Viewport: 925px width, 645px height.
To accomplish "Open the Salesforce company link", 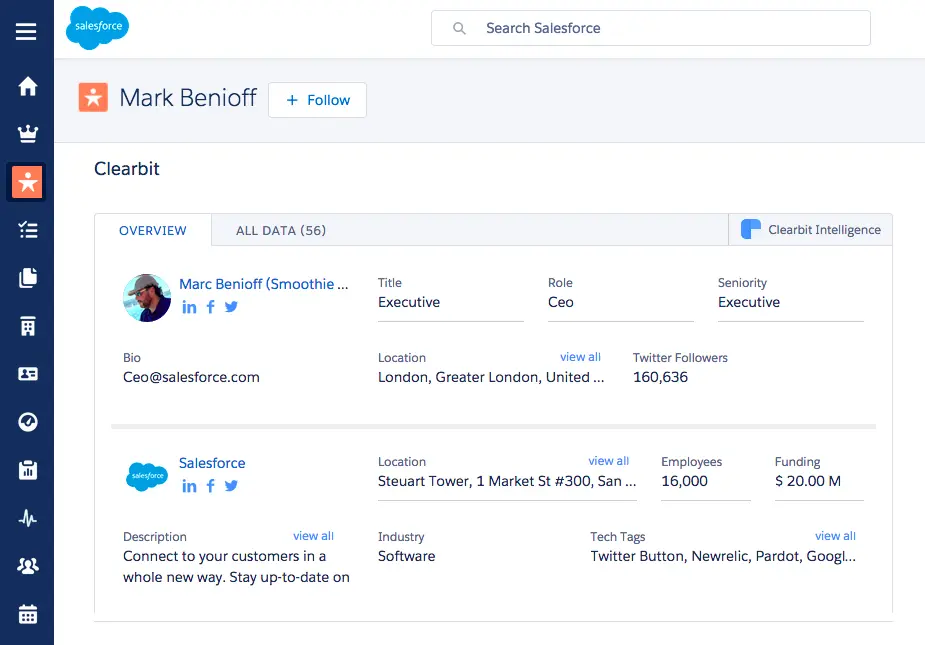I will pyautogui.click(x=211, y=463).
